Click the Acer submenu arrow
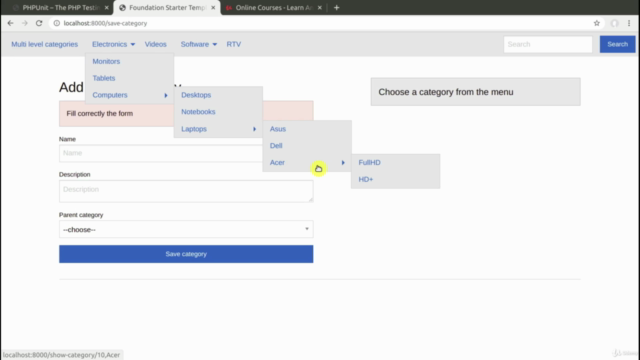640x360 pixels. coord(343,162)
